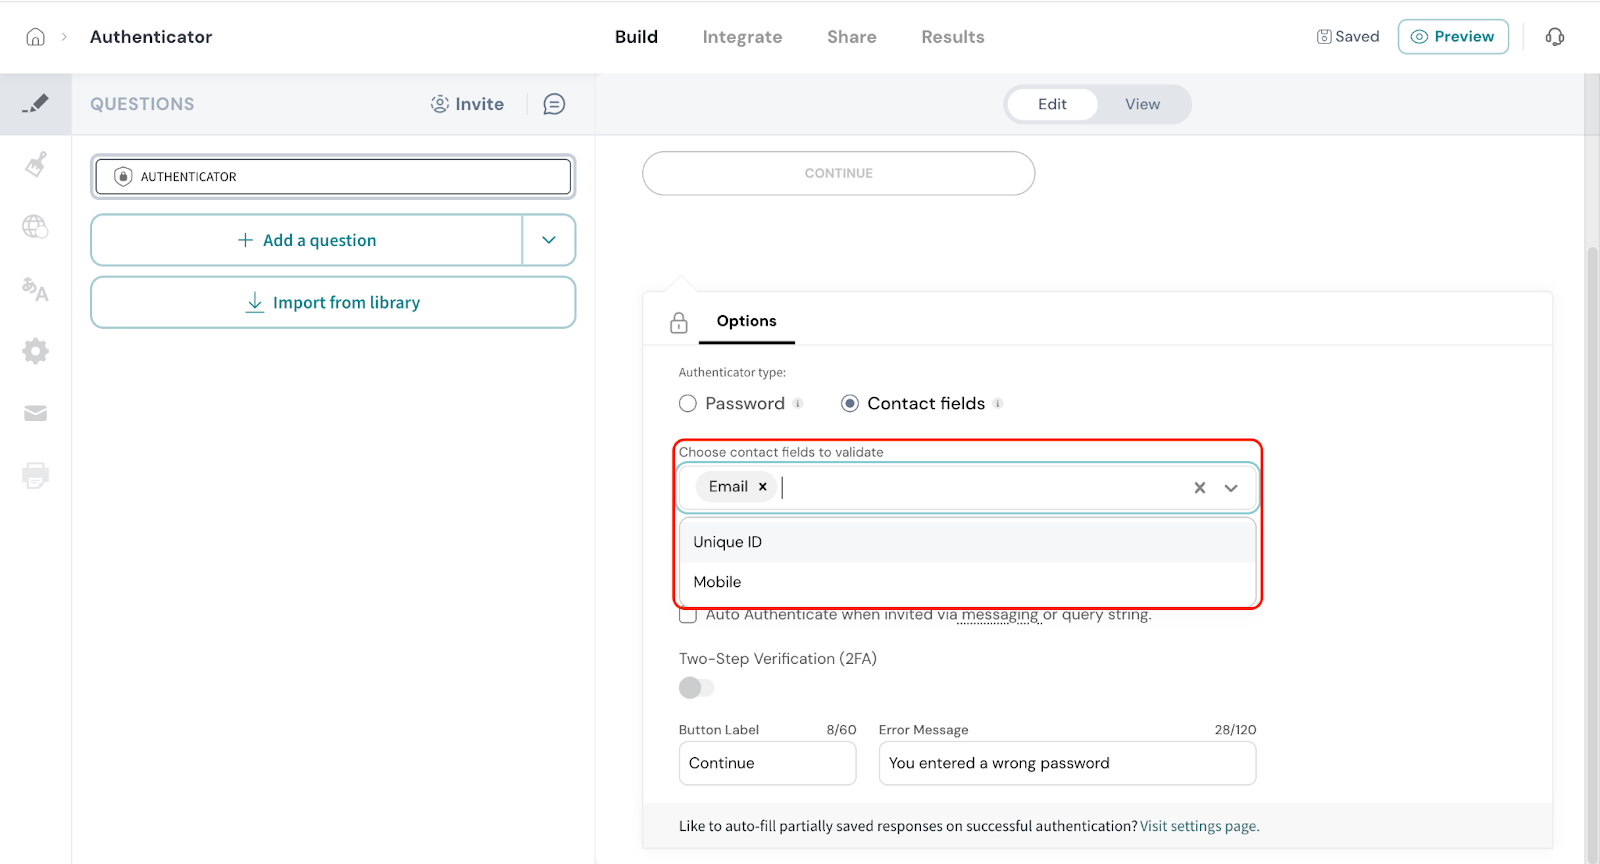Toggle Two-Step Verification switch
The height and width of the screenshot is (864, 1600).
[x=696, y=688]
